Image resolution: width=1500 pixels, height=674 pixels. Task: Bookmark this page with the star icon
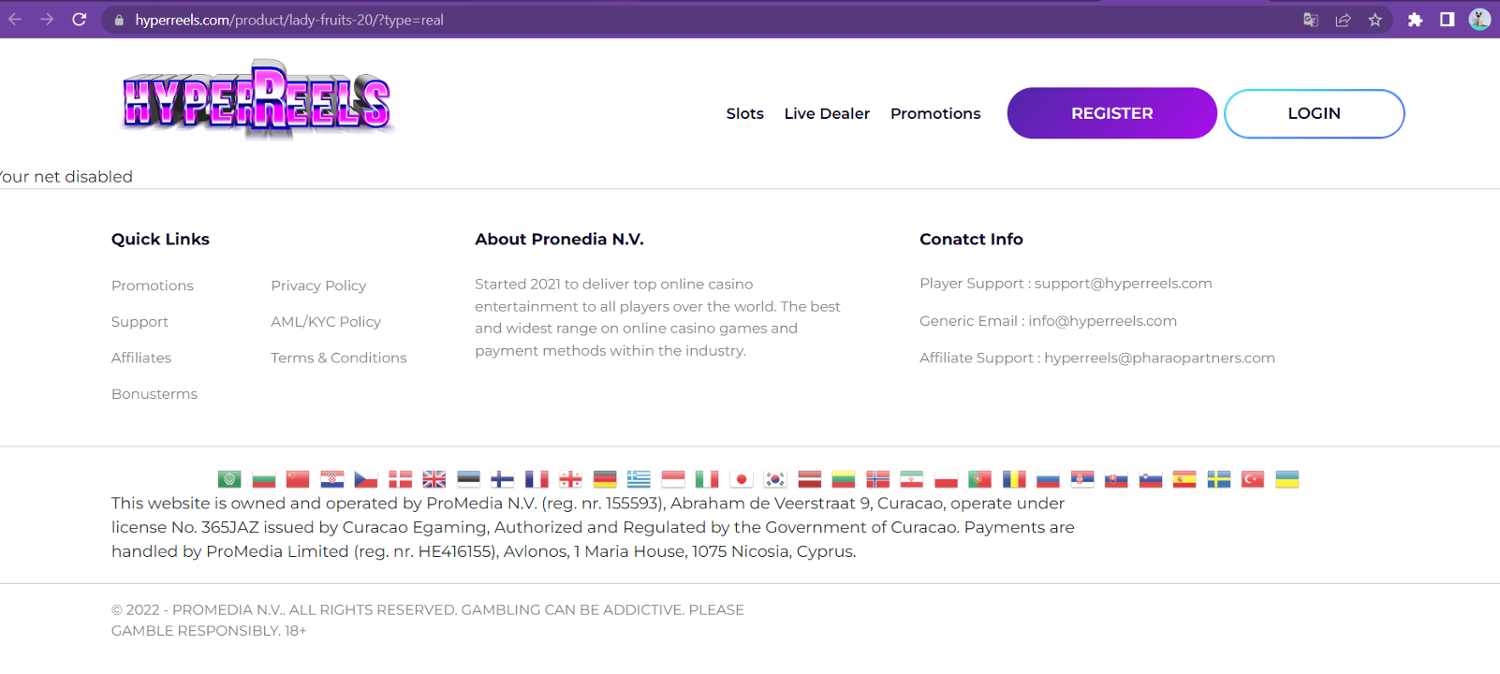pyautogui.click(x=1375, y=20)
